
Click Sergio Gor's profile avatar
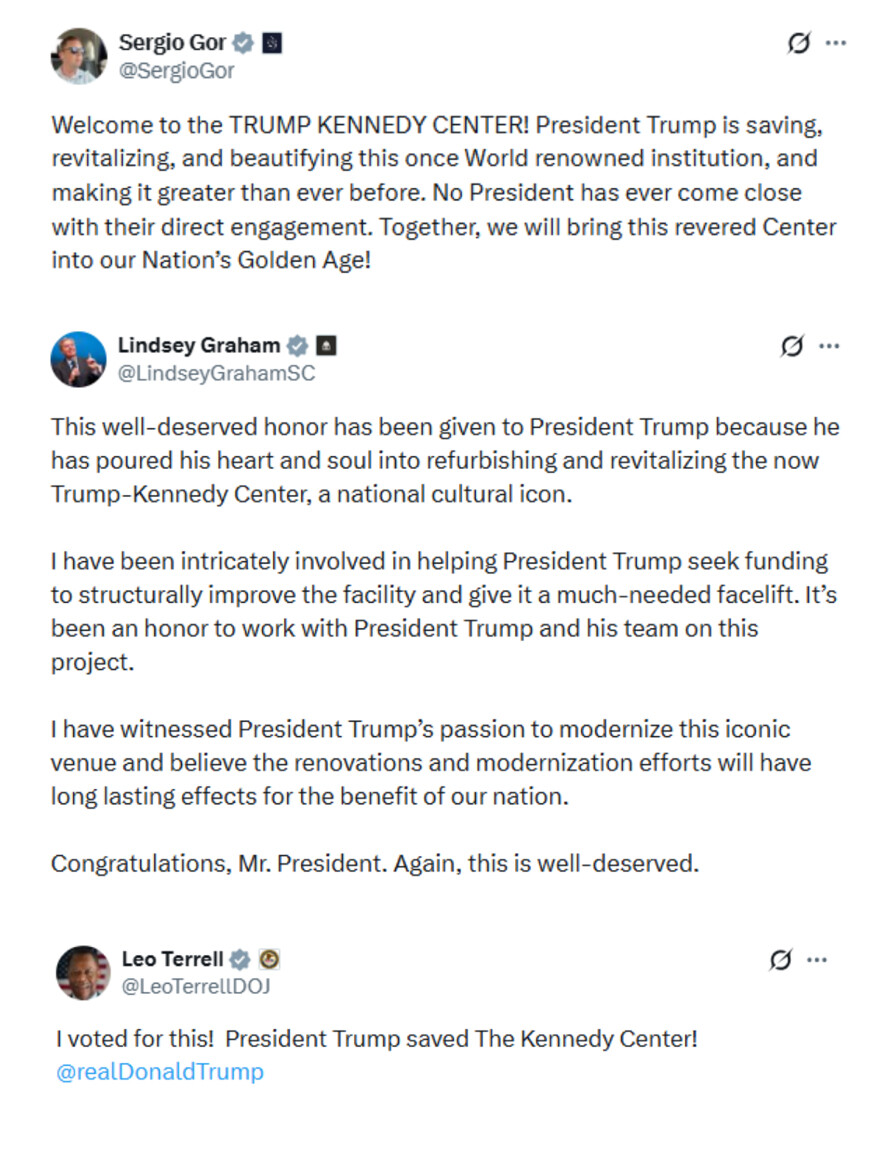tap(78, 56)
